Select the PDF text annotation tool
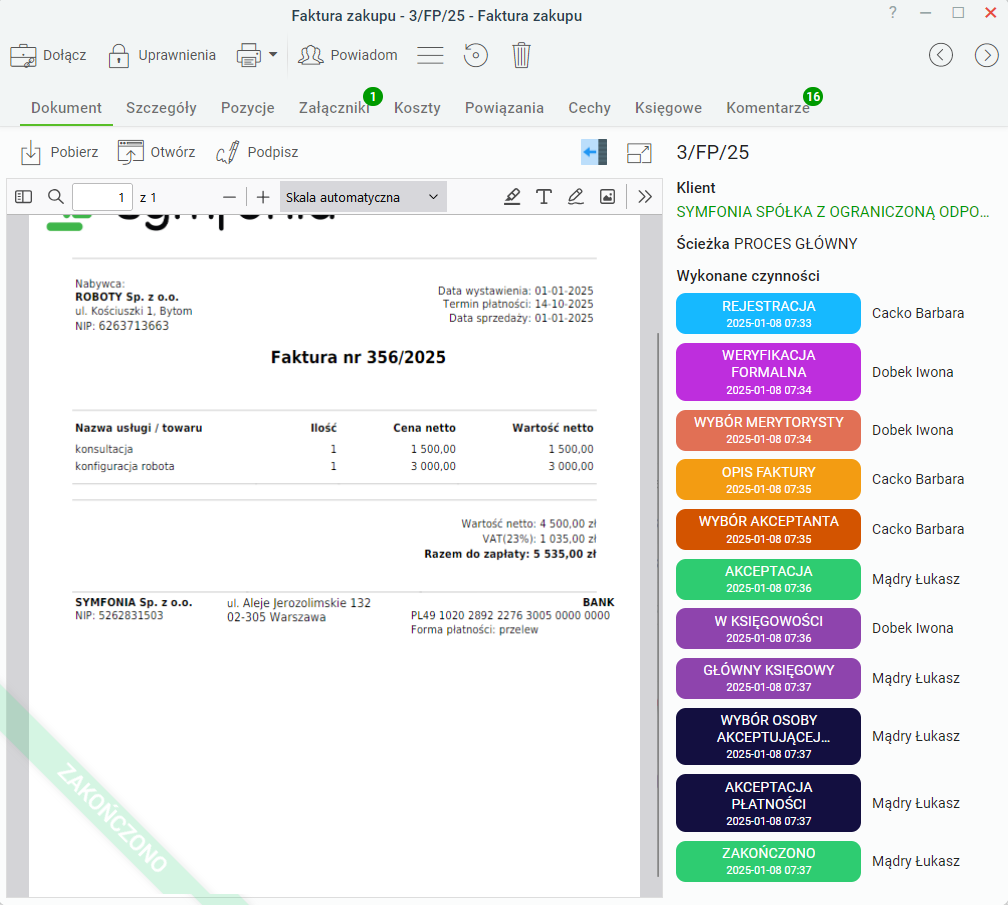The image size is (1008, 905). pos(544,197)
